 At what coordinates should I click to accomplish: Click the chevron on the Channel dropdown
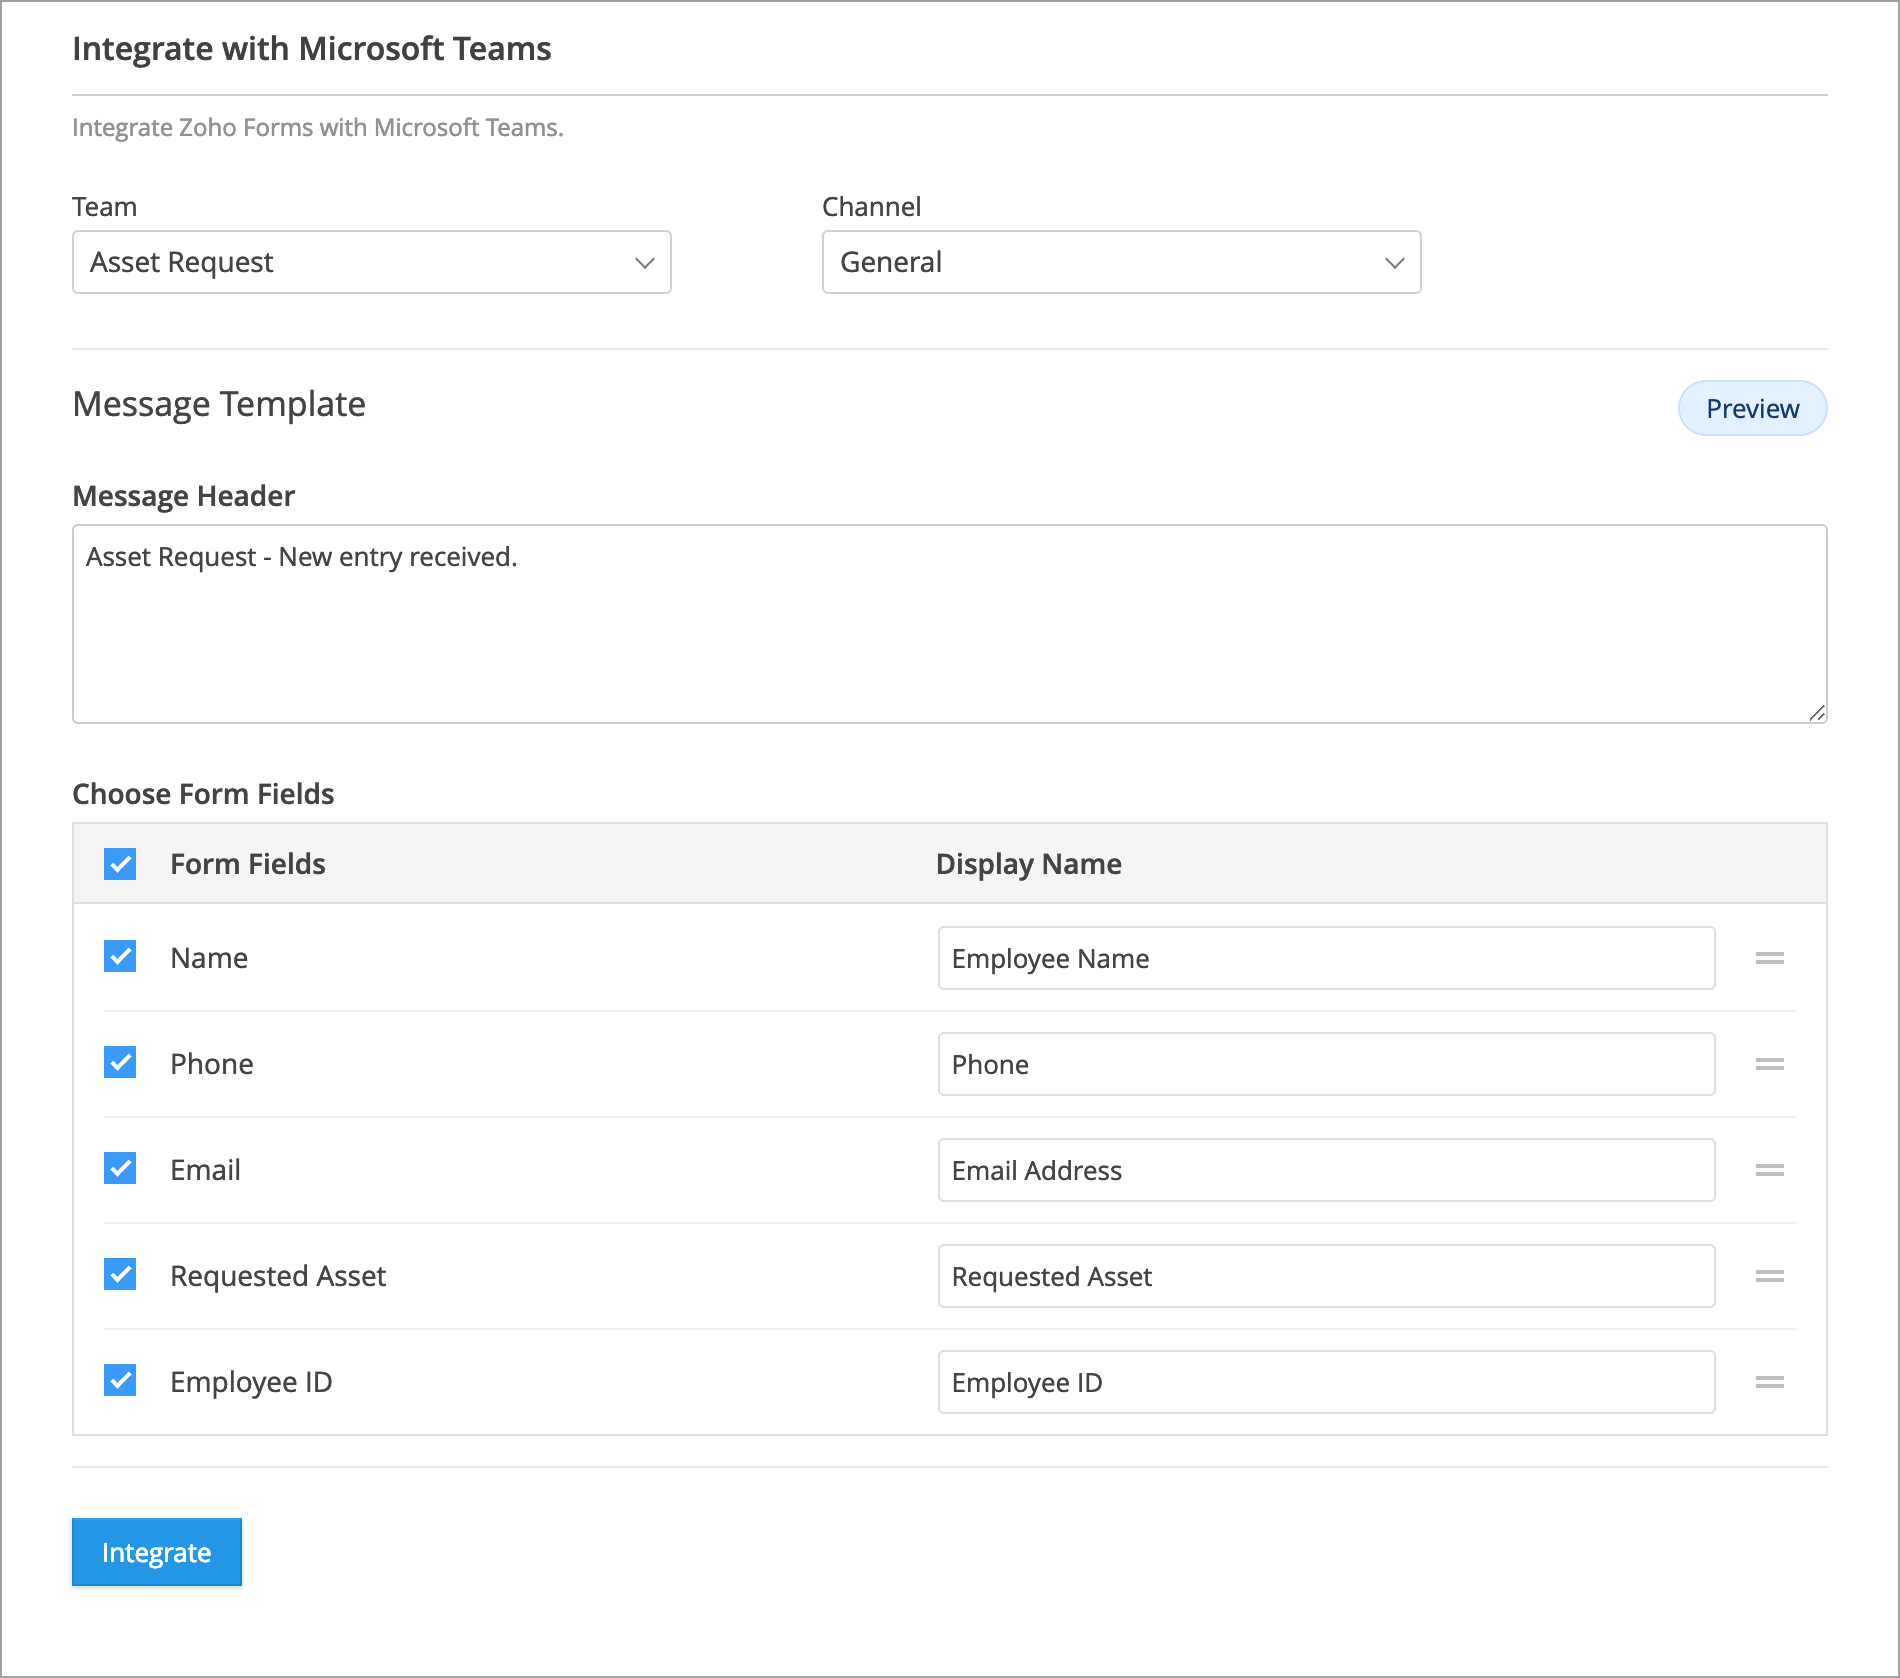coord(1393,263)
